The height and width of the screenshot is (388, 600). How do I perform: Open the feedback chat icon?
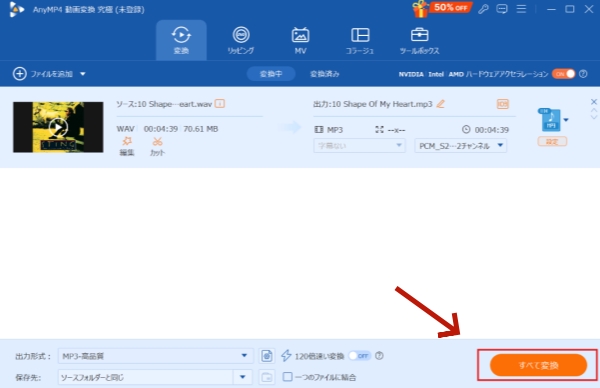click(502, 9)
